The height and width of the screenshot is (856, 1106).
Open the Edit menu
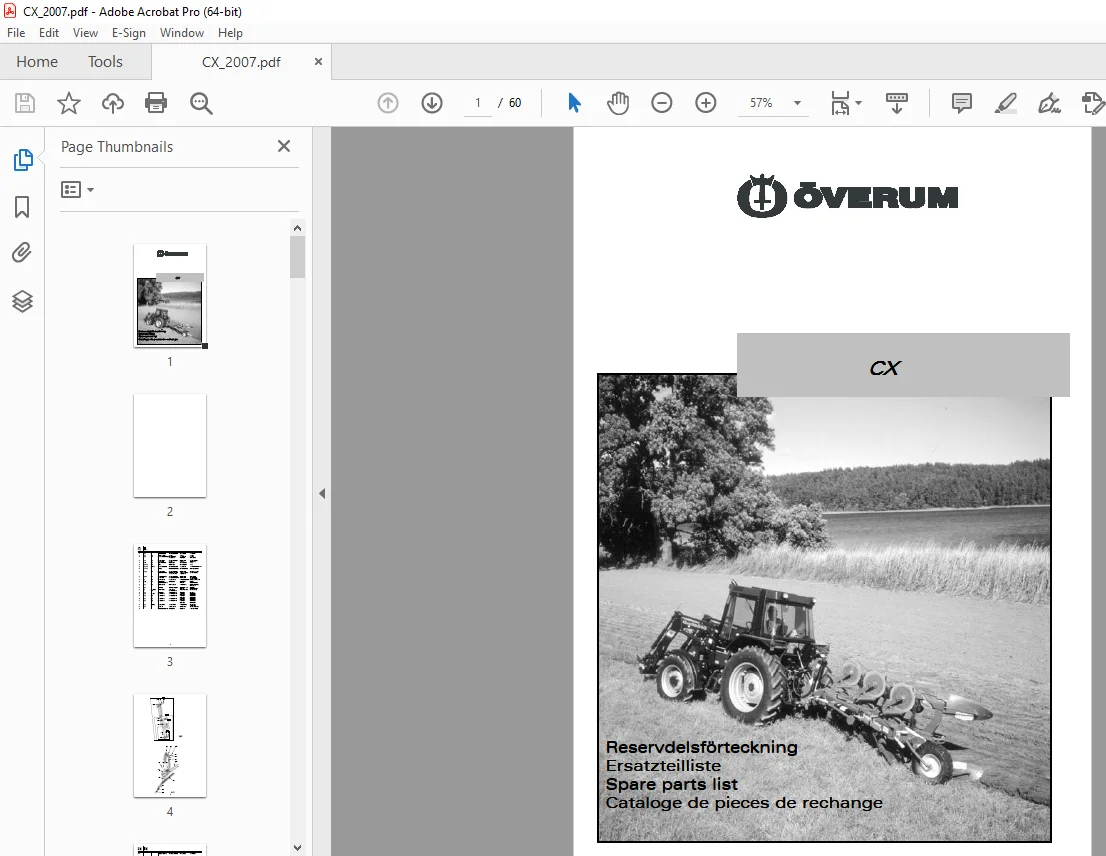coord(49,32)
